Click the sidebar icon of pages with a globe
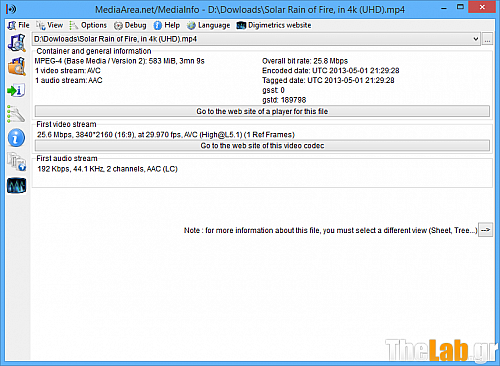The height and width of the screenshot is (366, 500). pos(17,161)
